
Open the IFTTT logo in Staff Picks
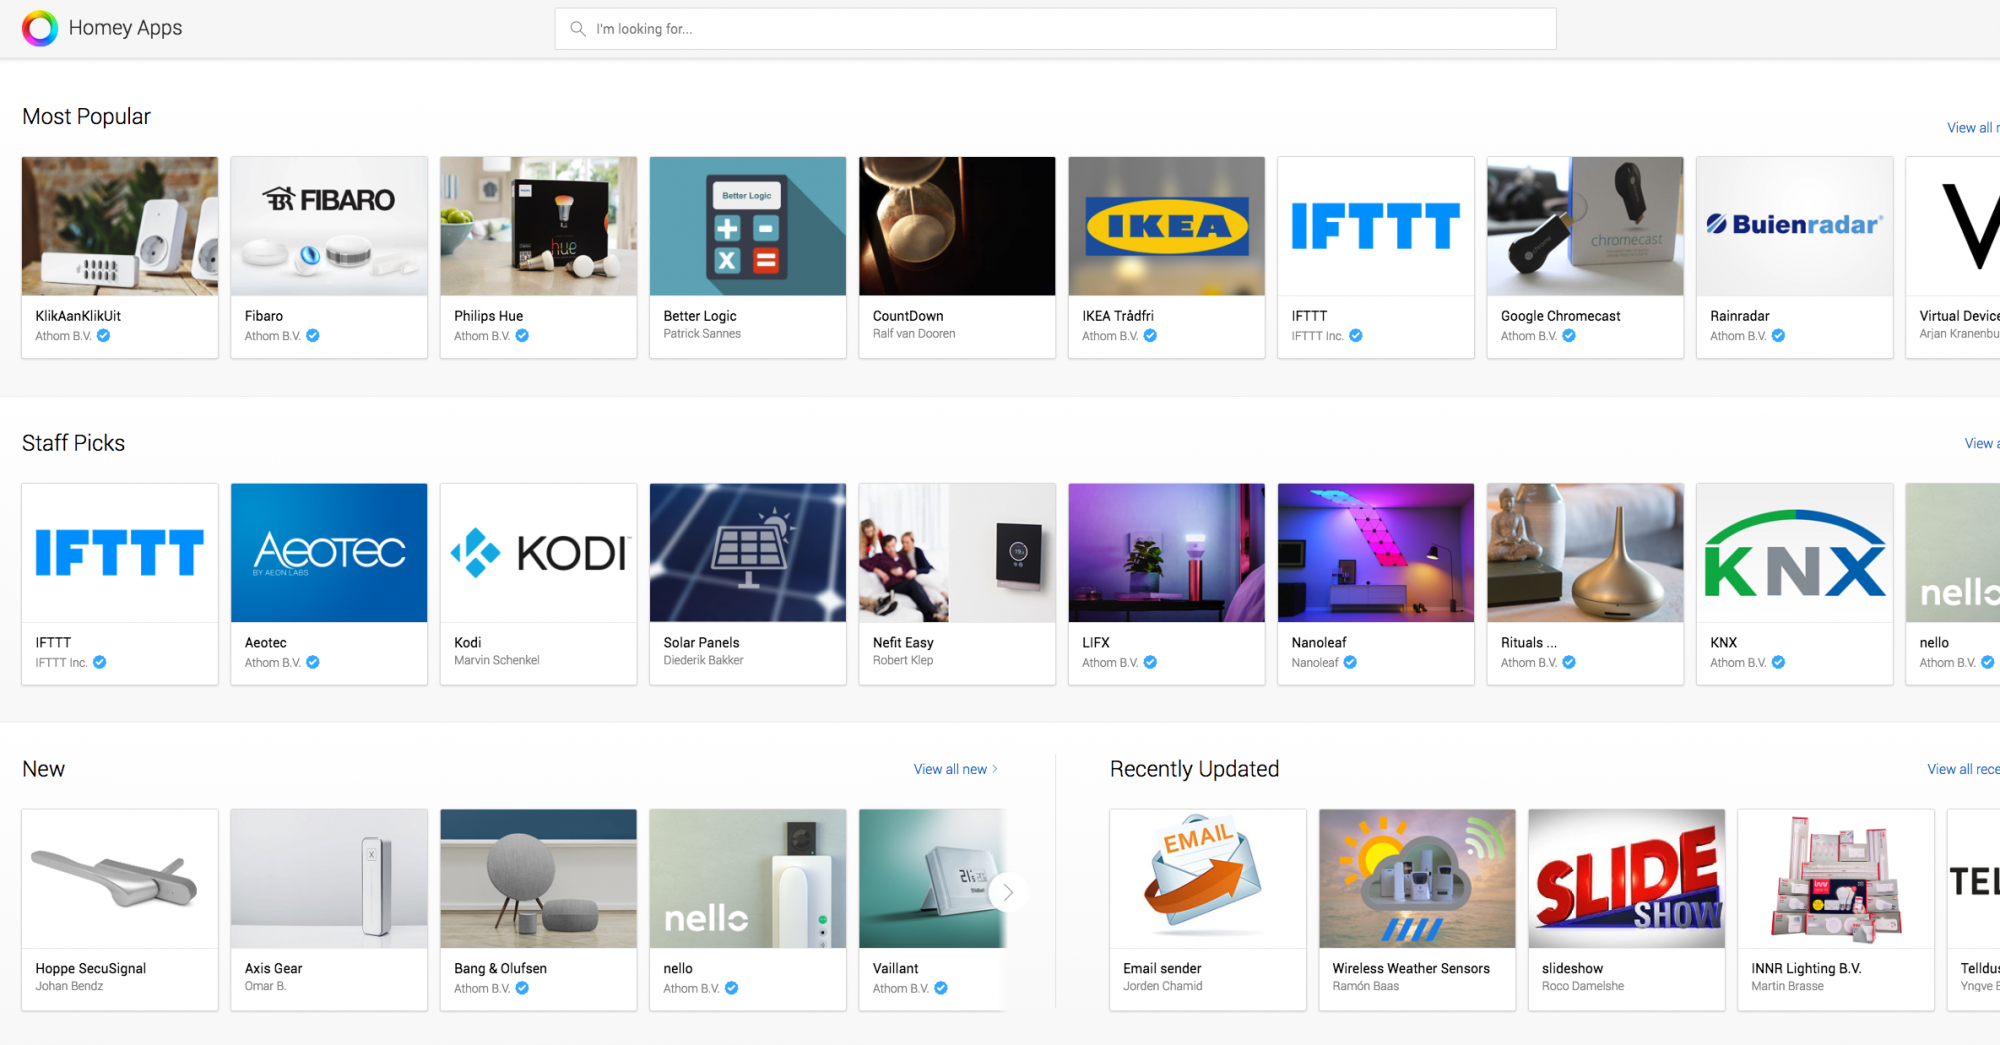pyautogui.click(x=120, y=553)
